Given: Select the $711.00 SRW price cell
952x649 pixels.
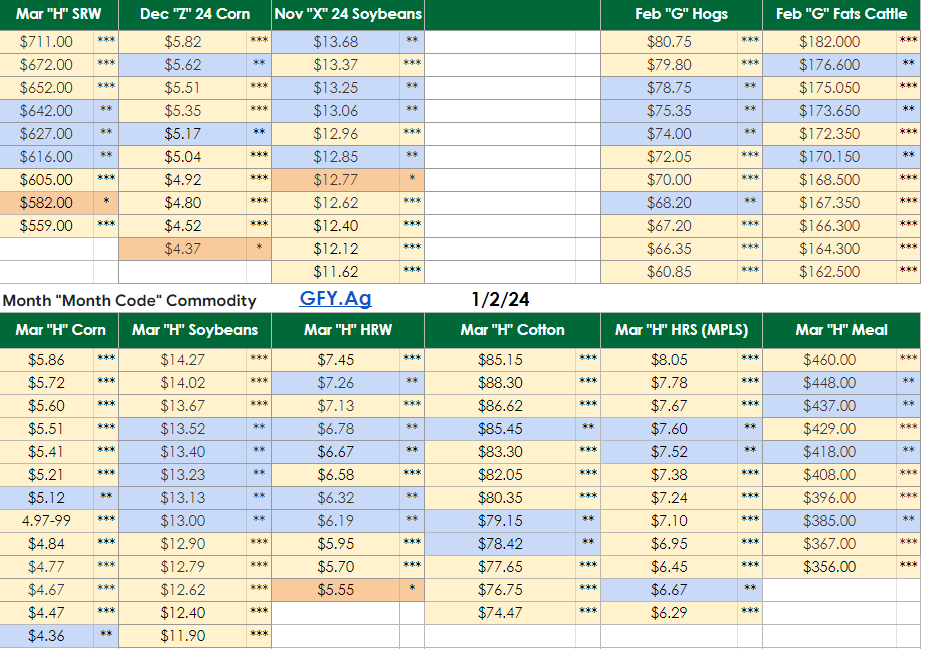Looking at the screenshot, I should (47, 42).
